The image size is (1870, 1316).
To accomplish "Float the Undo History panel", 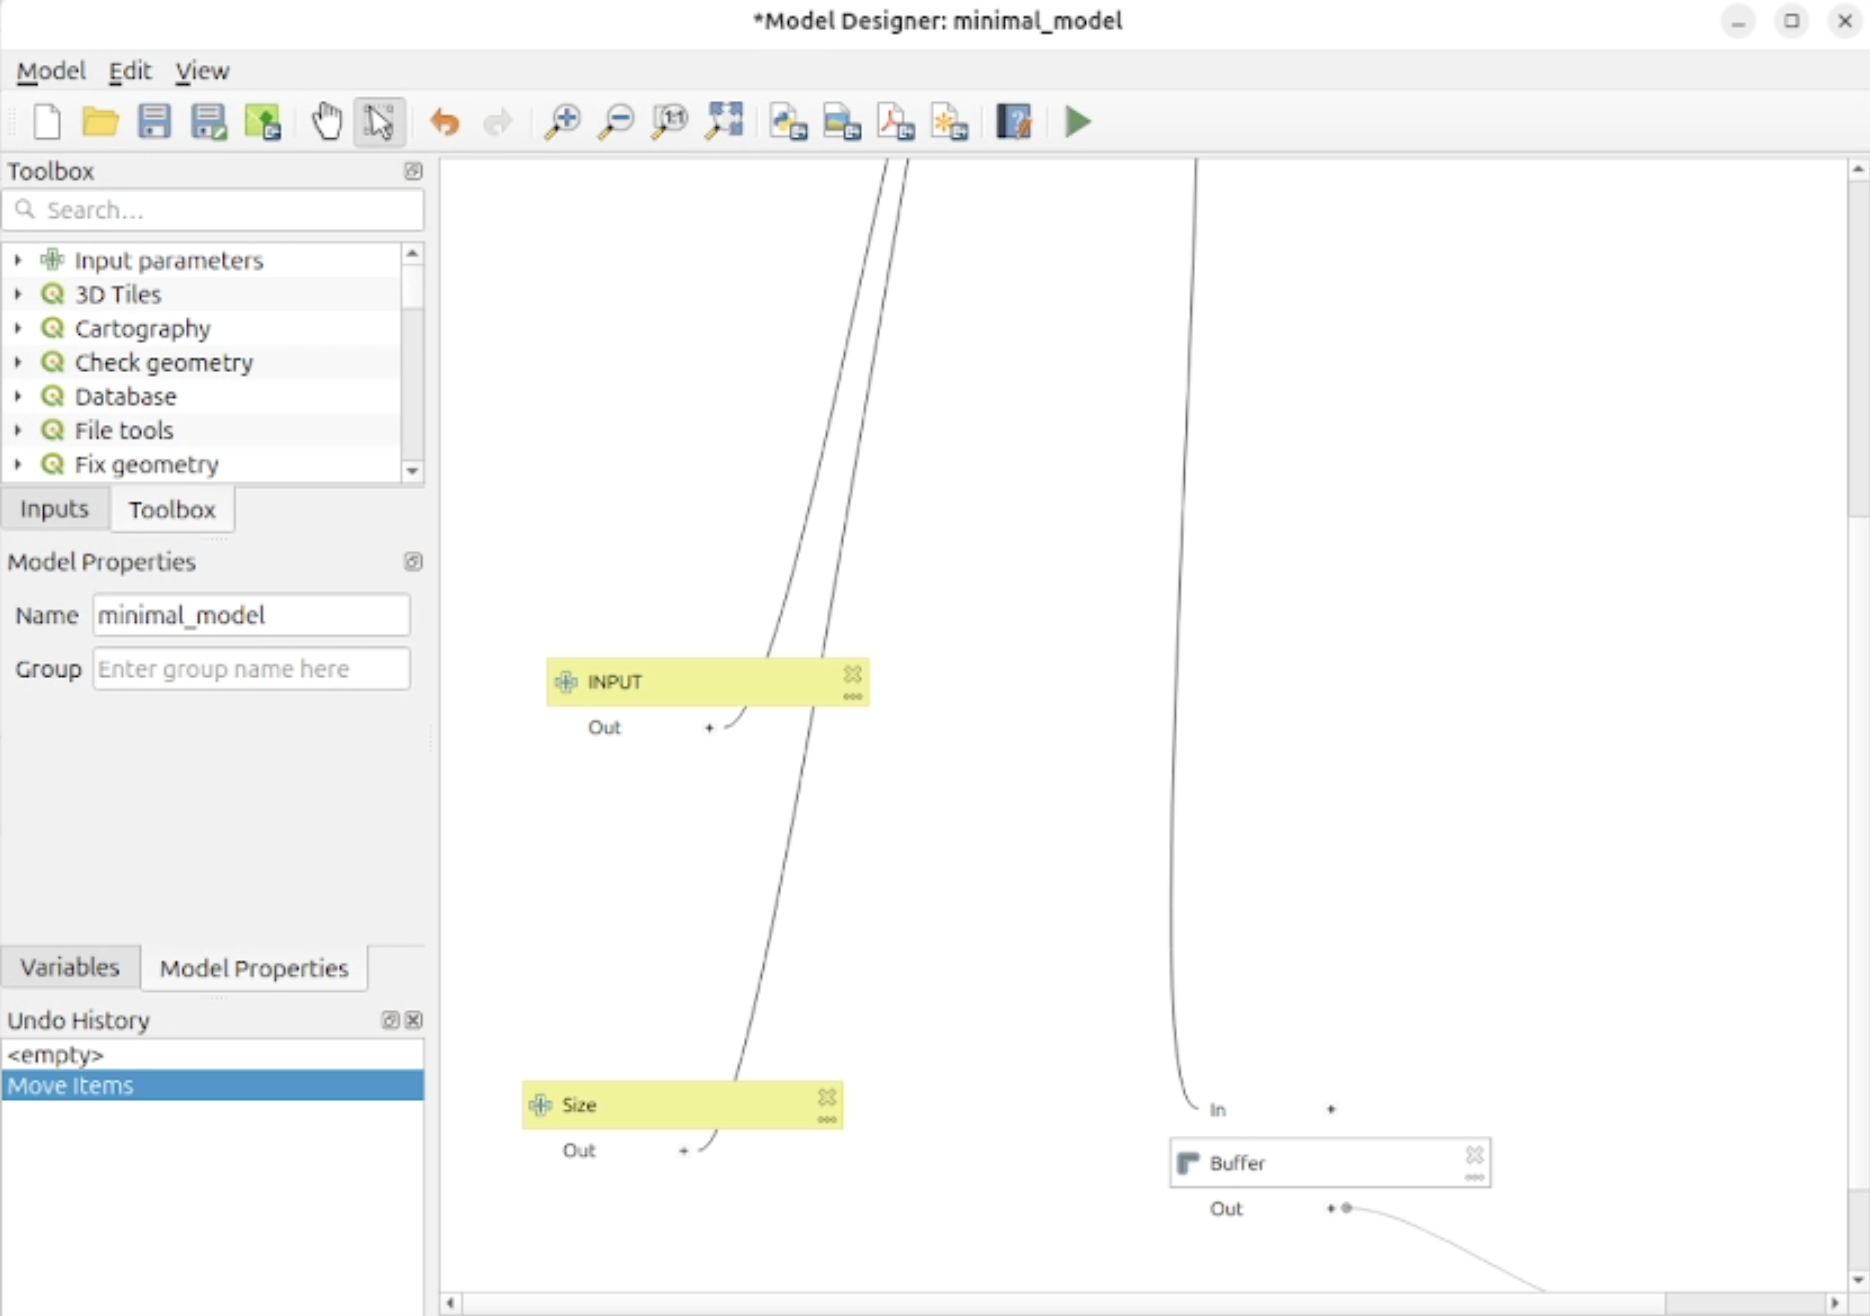I will (390, 1020).
